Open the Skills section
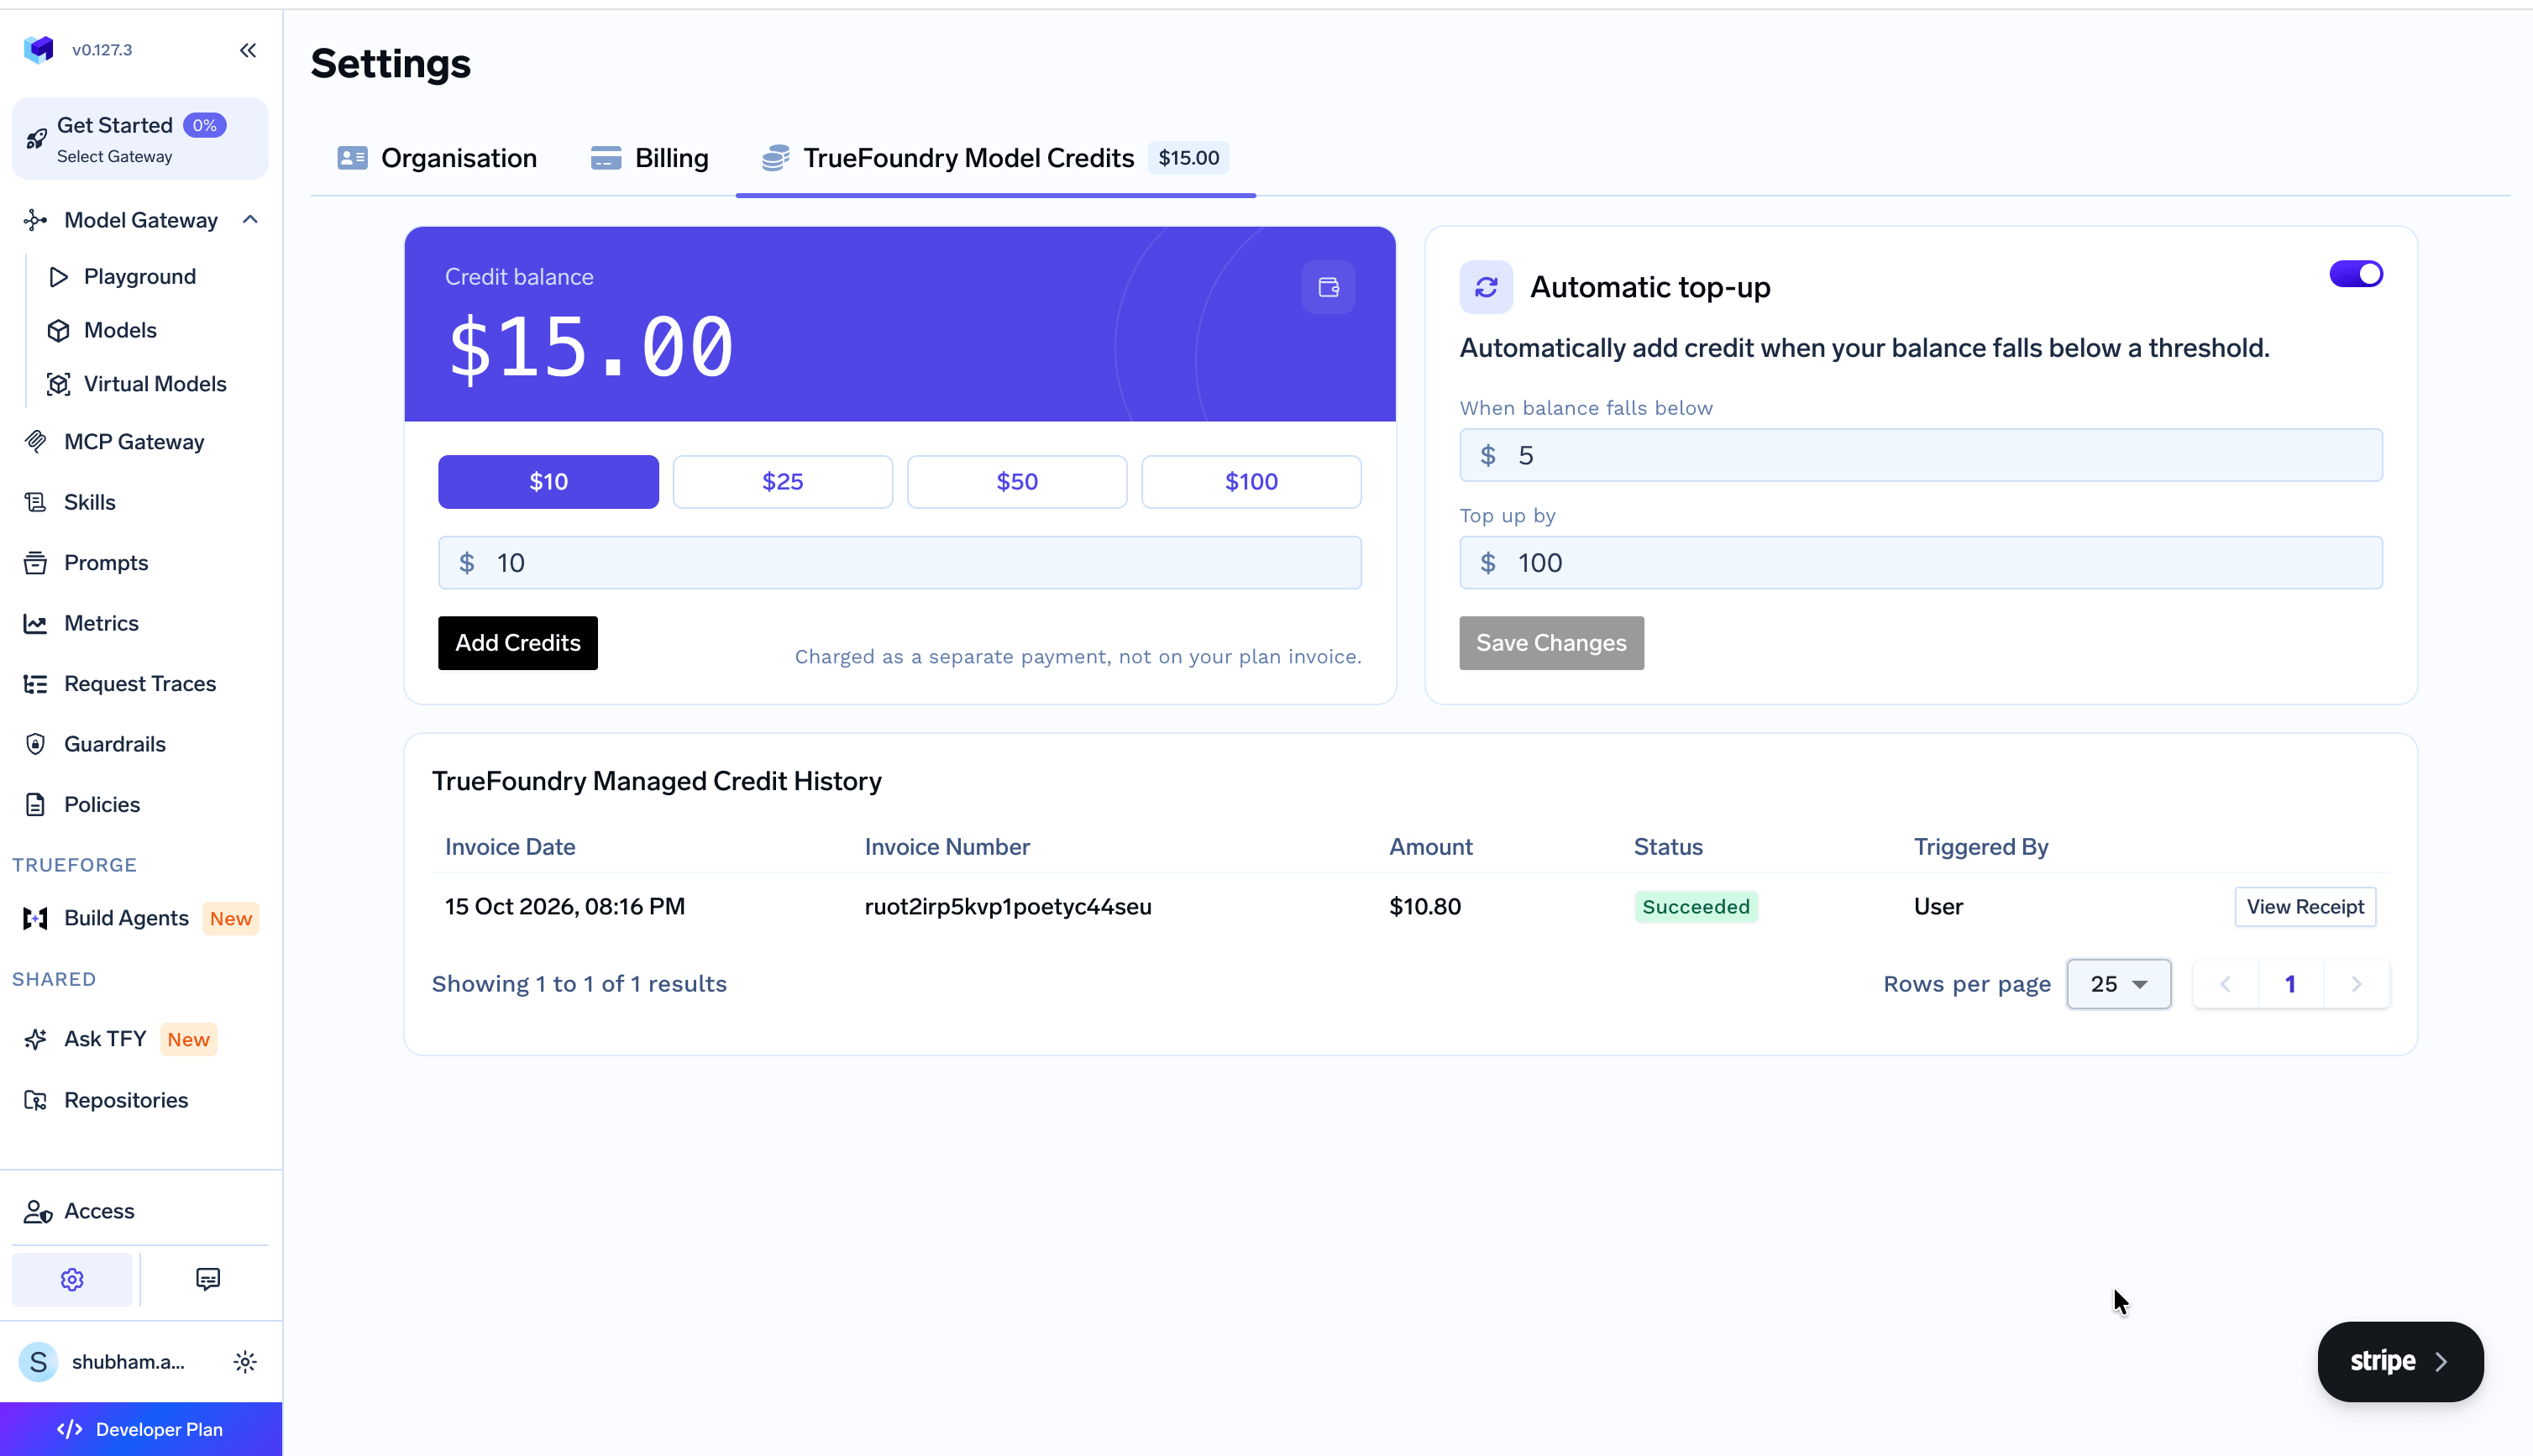2533x1456 pixels. [89, 502]
